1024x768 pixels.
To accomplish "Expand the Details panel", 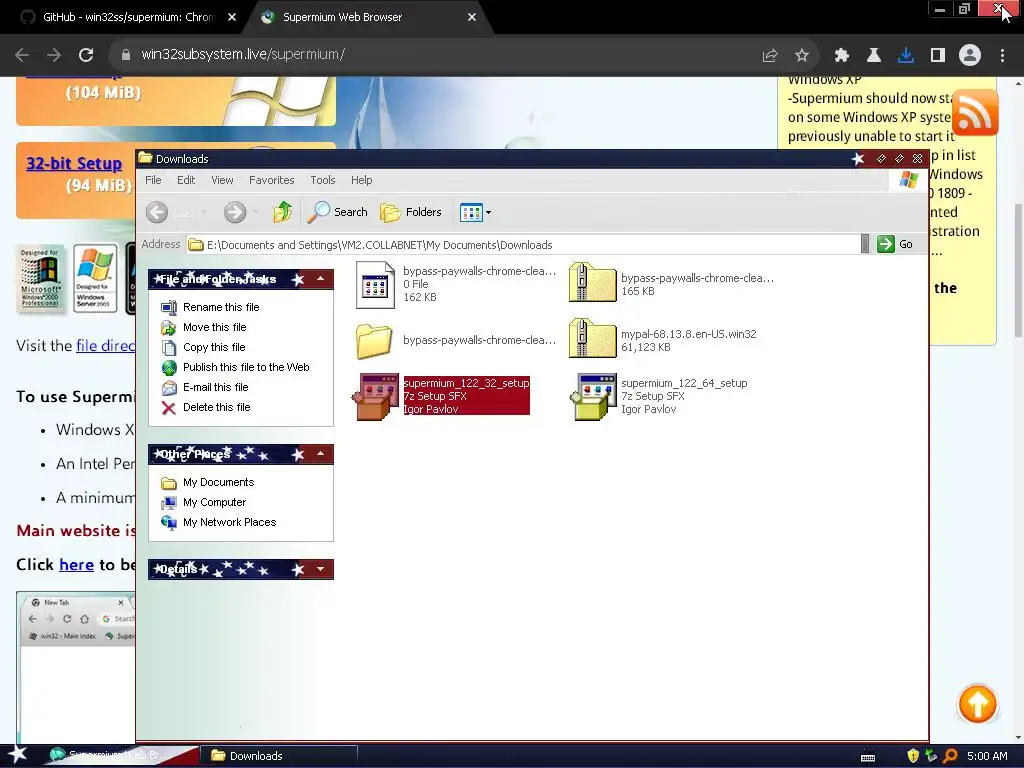I will tap(320, 569).
